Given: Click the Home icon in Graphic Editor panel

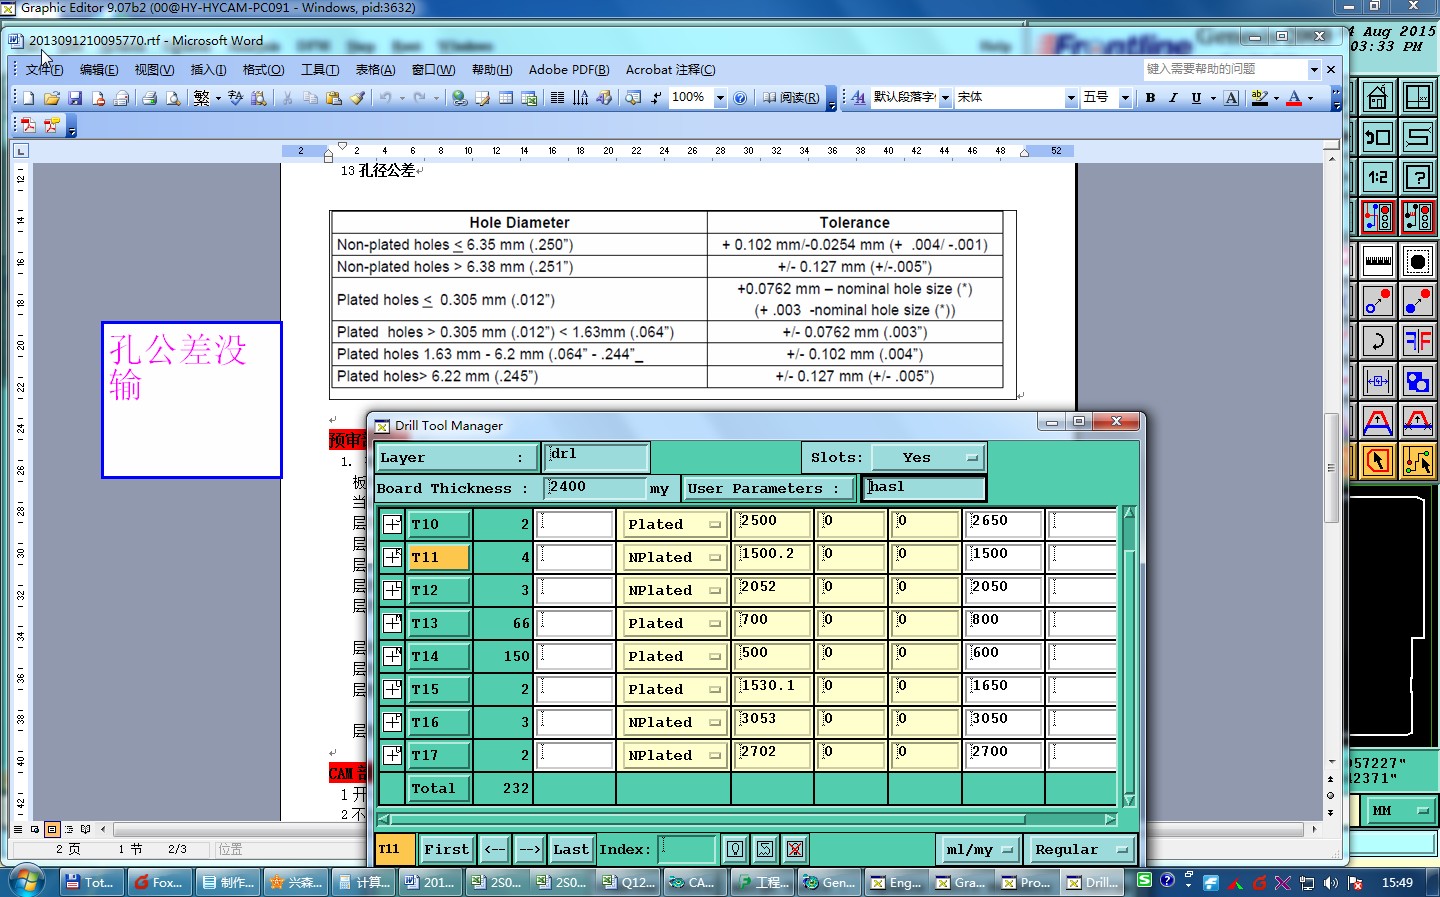Looking at the screenshot, I should coord(1378,98).
